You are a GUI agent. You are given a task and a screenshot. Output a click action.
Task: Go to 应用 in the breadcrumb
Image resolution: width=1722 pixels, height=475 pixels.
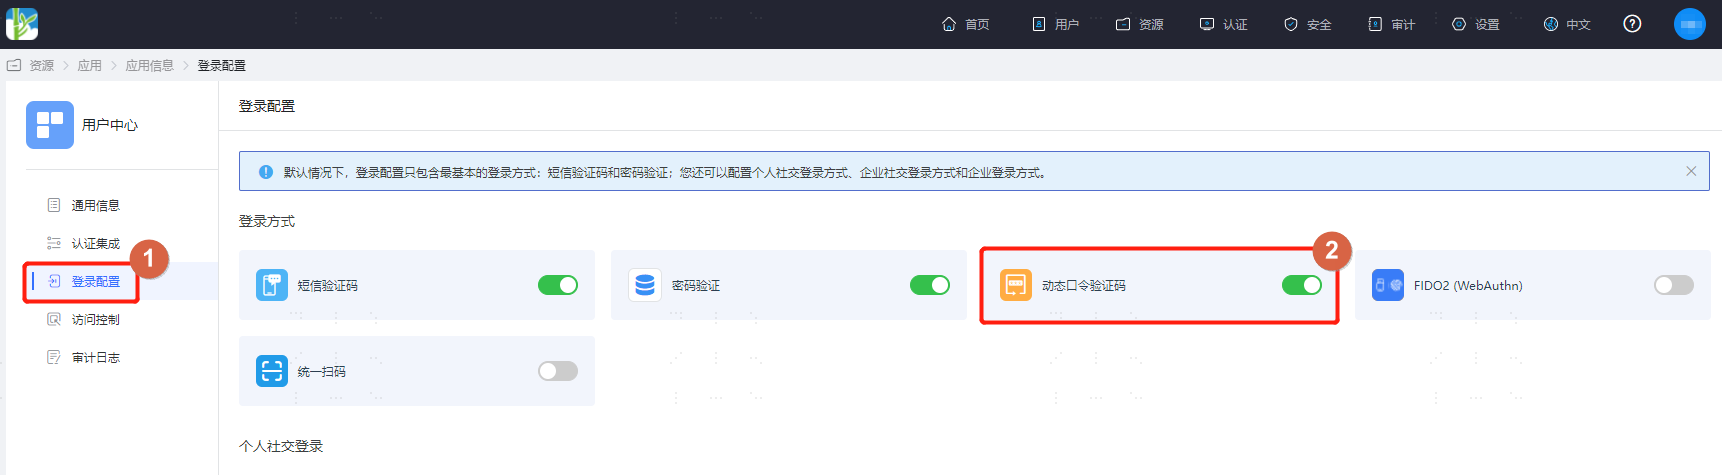[x=90, y=65]
